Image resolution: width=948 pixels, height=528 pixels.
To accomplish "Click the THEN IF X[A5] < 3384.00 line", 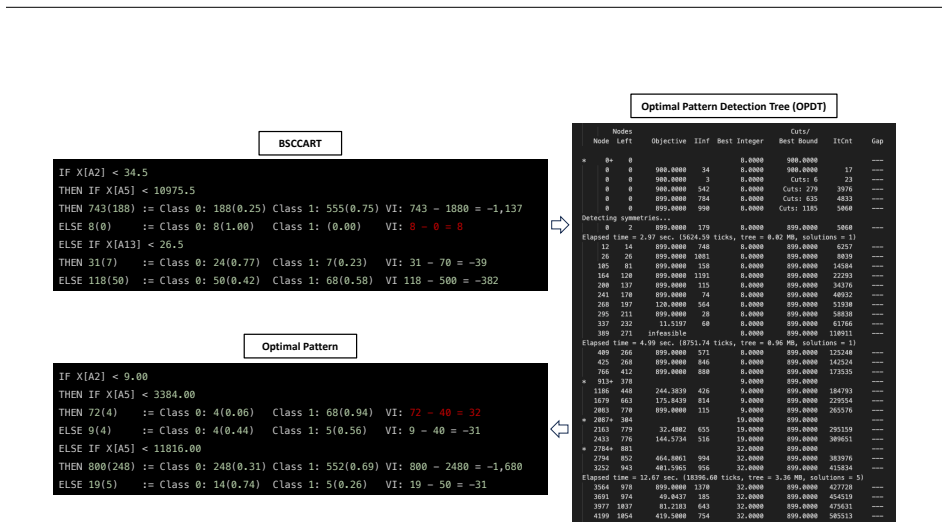I will [127, 394].
